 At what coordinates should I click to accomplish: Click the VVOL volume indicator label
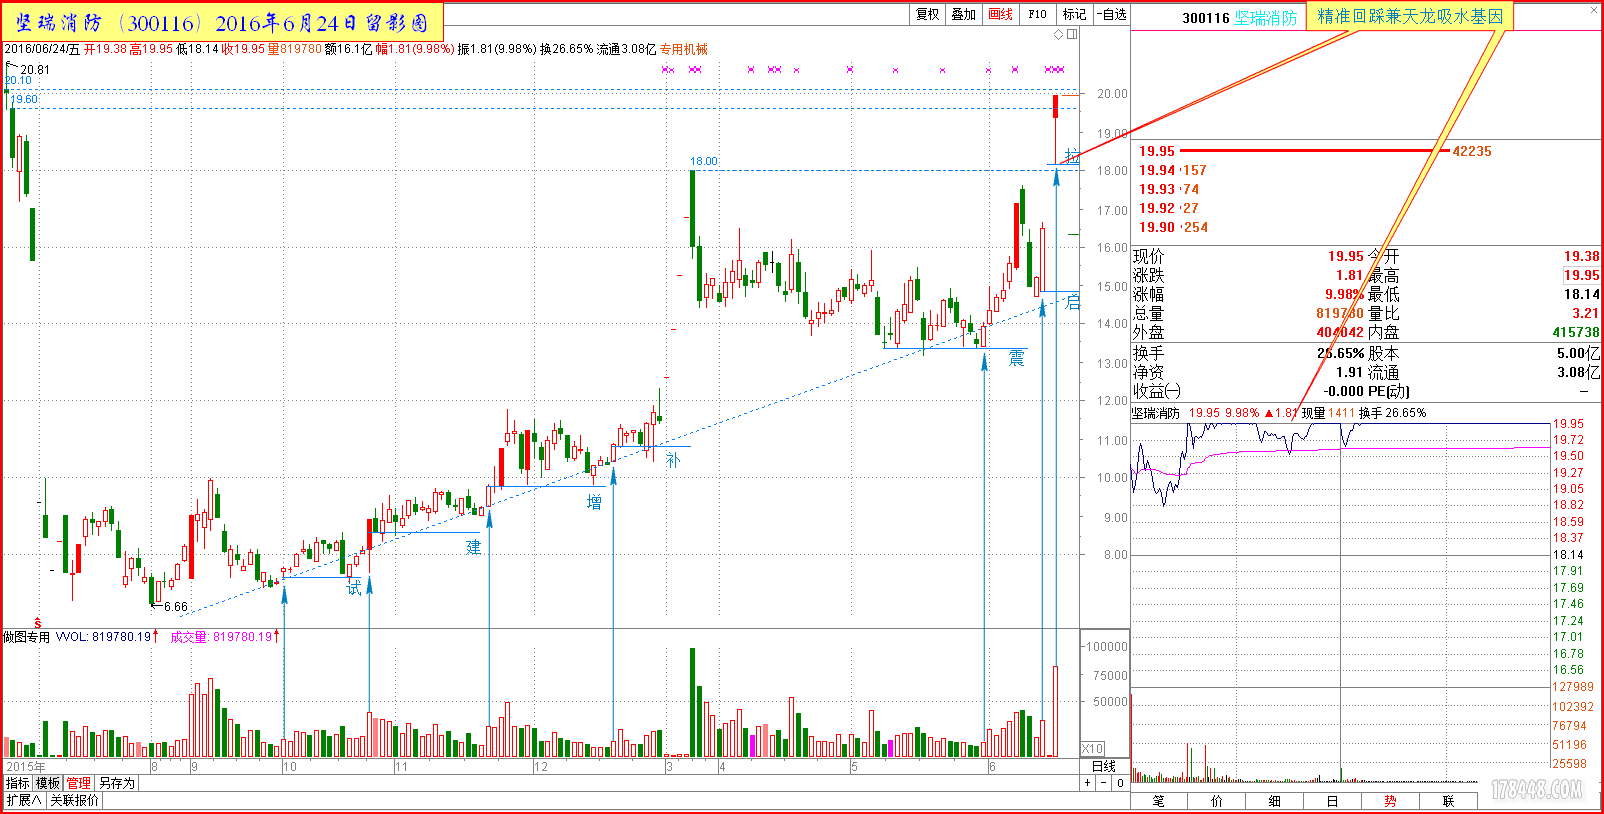104,636
